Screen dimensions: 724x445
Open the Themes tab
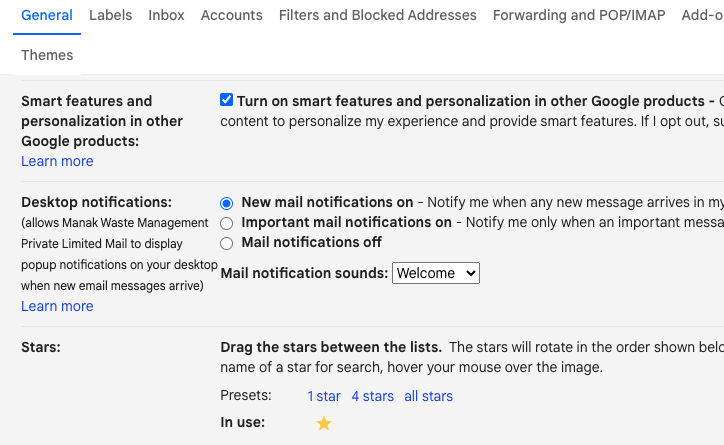click(47, 55)
